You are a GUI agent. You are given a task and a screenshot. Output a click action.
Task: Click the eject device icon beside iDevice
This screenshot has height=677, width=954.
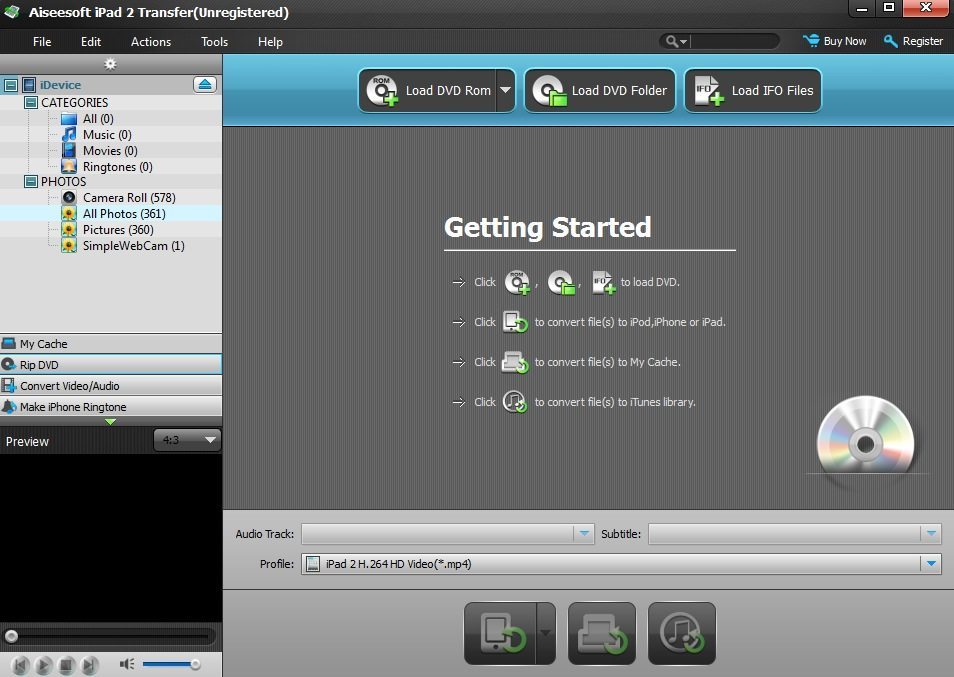(205, 85)
